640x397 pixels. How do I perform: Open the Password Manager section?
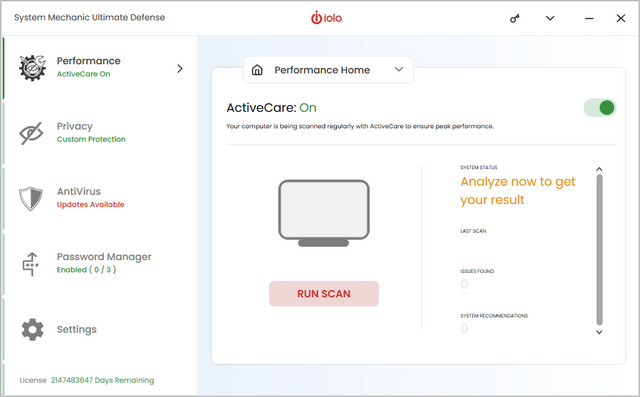[x=104, y=257]
